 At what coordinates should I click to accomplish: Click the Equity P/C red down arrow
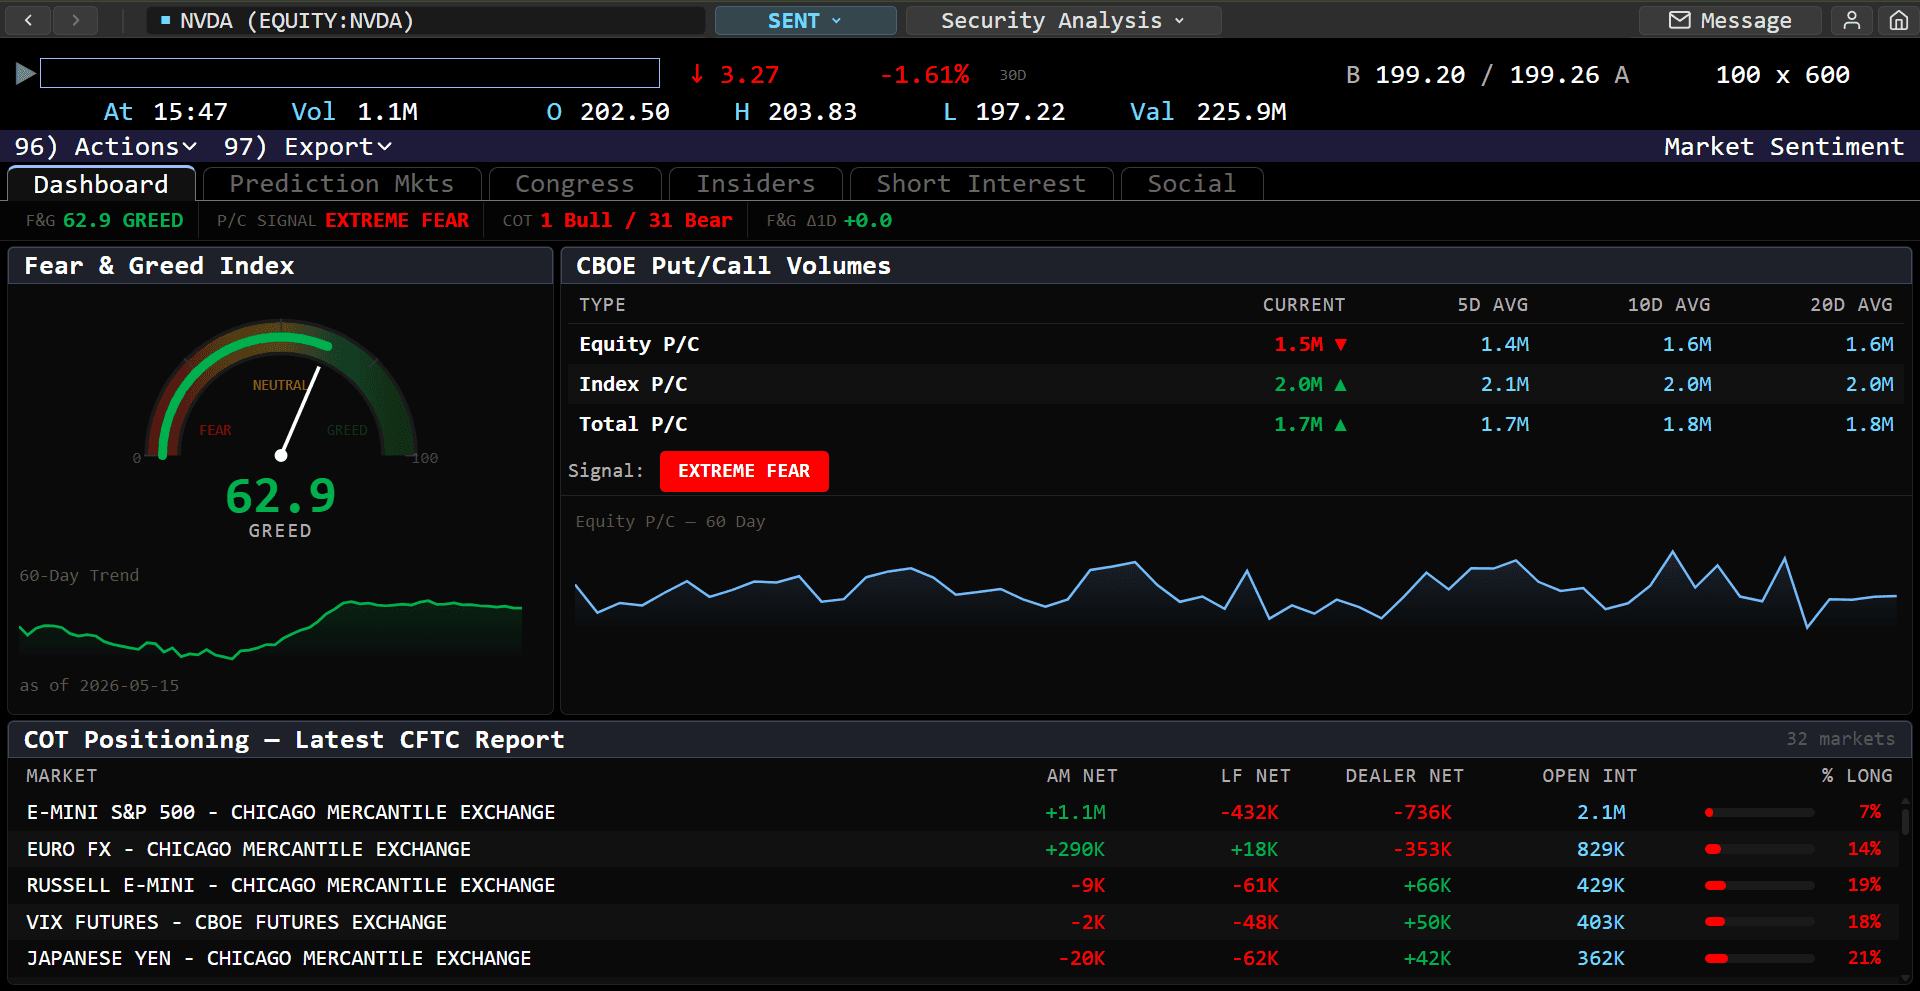tap(1341, 345)
